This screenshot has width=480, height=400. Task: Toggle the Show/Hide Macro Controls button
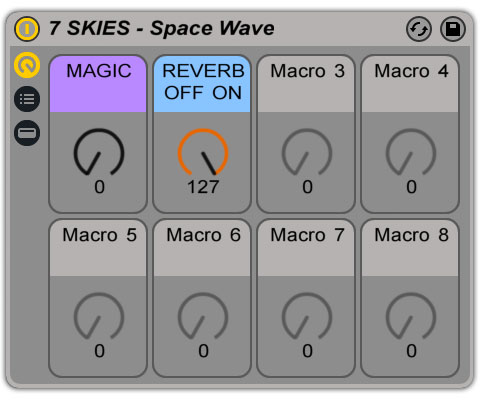coord(27,65)
